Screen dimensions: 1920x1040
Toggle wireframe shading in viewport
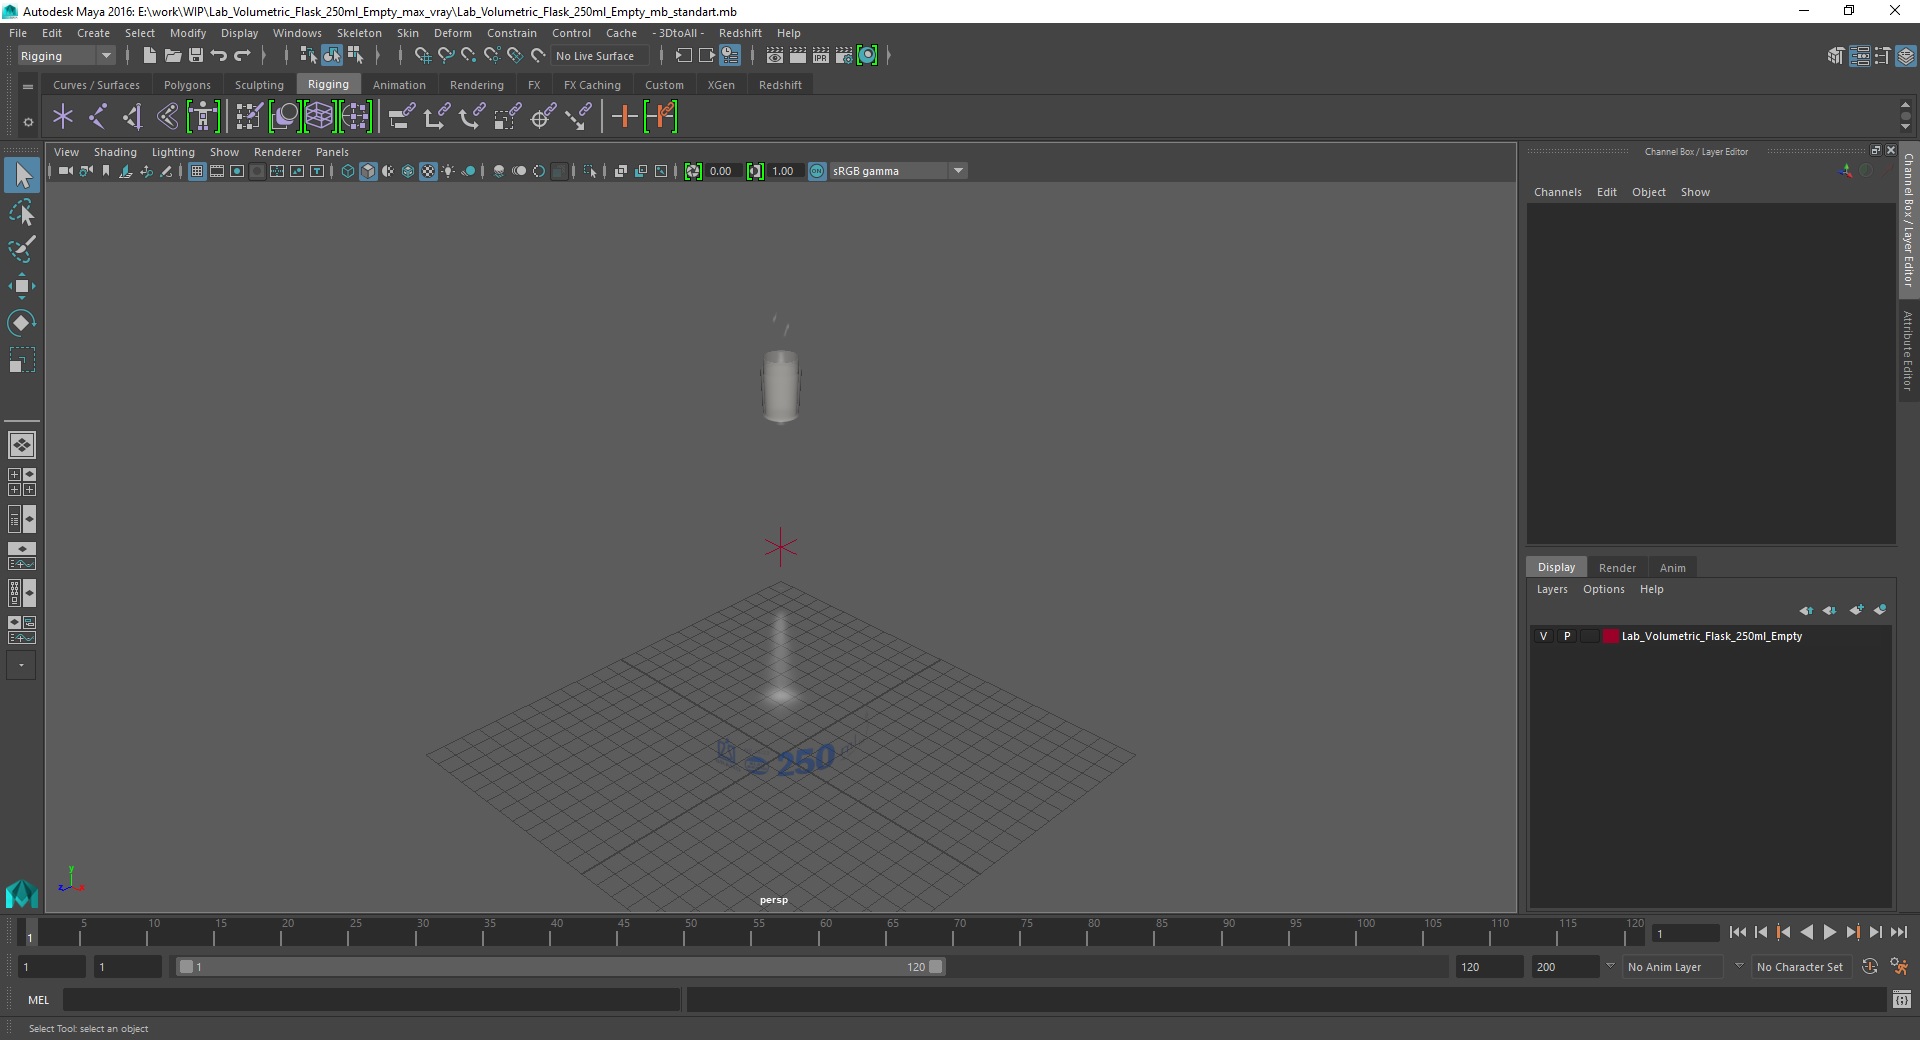(x=348, y=171)
